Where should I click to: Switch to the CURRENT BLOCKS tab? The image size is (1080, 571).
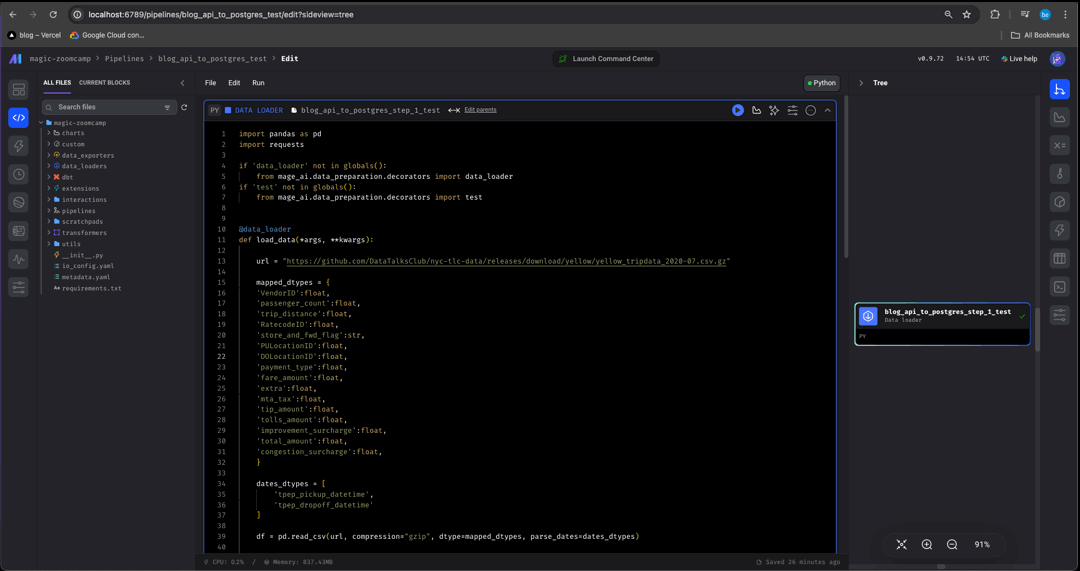click(104, 83)
